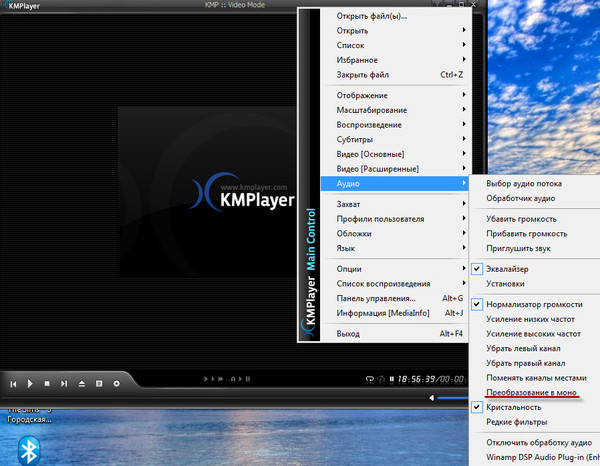Expand the Отображение submenu

[x=395, y=95]
